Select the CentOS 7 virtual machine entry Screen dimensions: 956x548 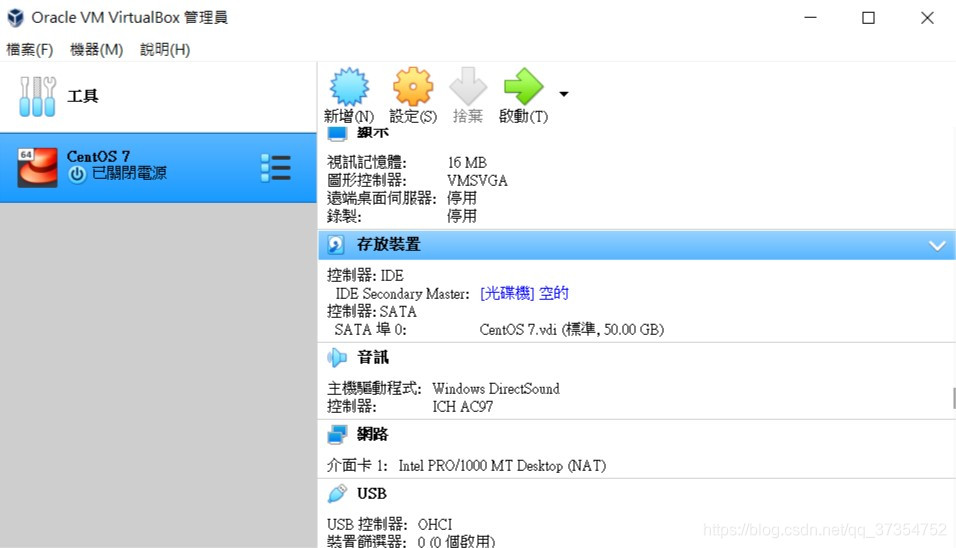(158, 168)
